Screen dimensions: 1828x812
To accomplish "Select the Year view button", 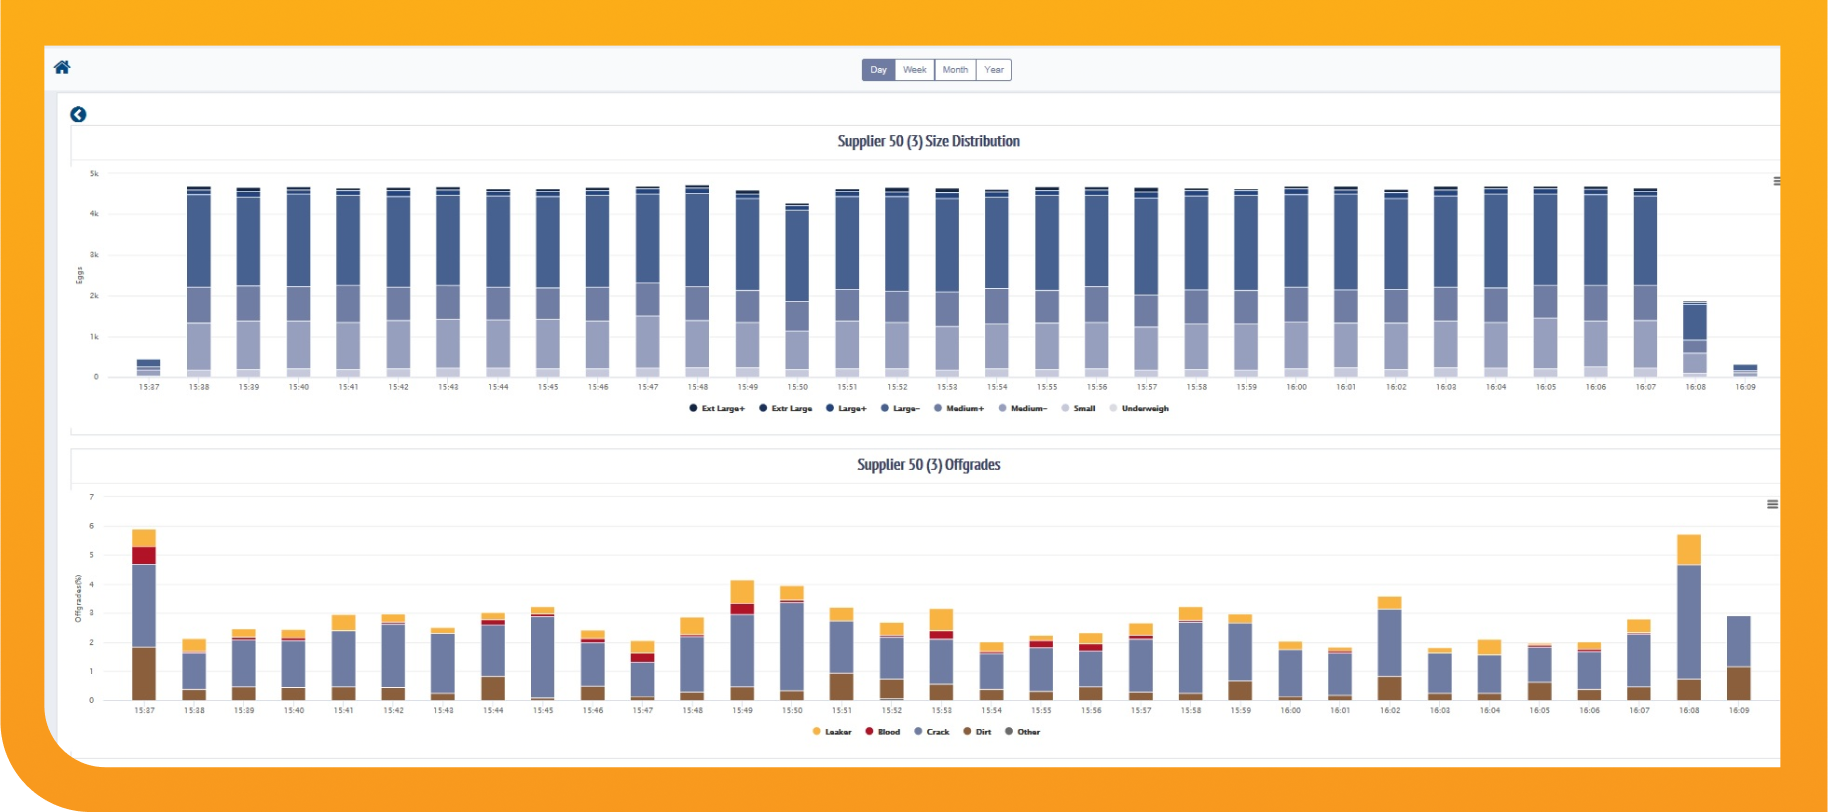I will [x=993, y=70].
